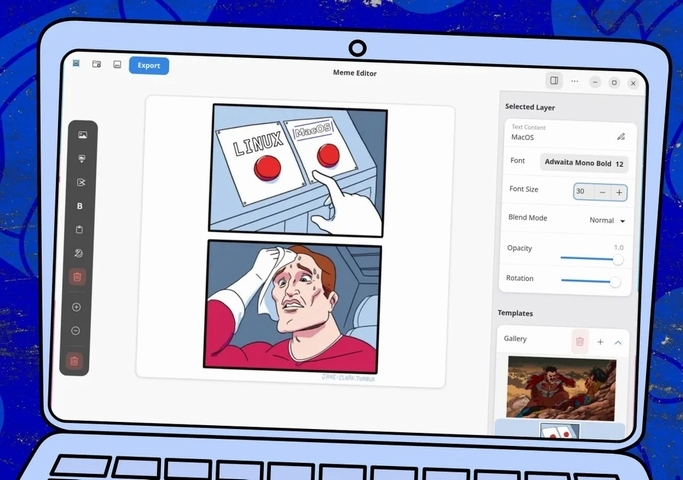Toggle the sidebar panel button in the header
This screenshot has width=683, height=480.
[554, 81]
